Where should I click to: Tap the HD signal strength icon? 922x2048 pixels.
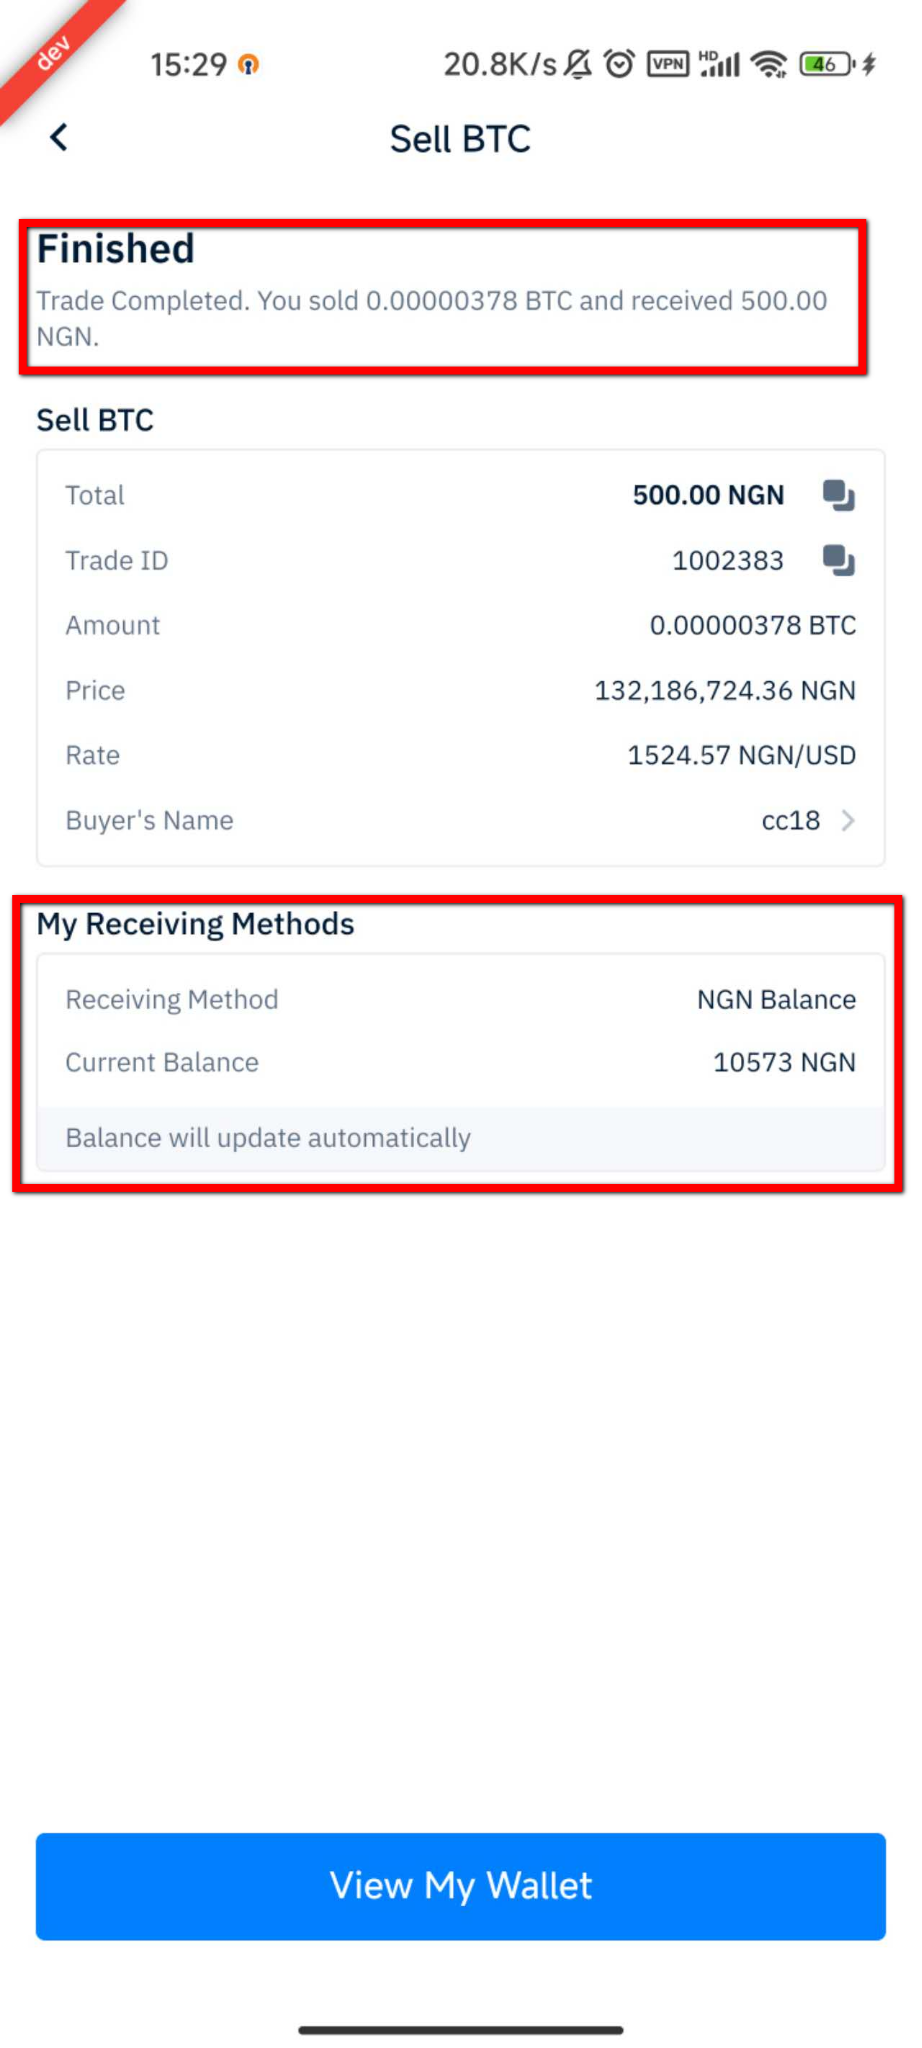coord(719,64)
